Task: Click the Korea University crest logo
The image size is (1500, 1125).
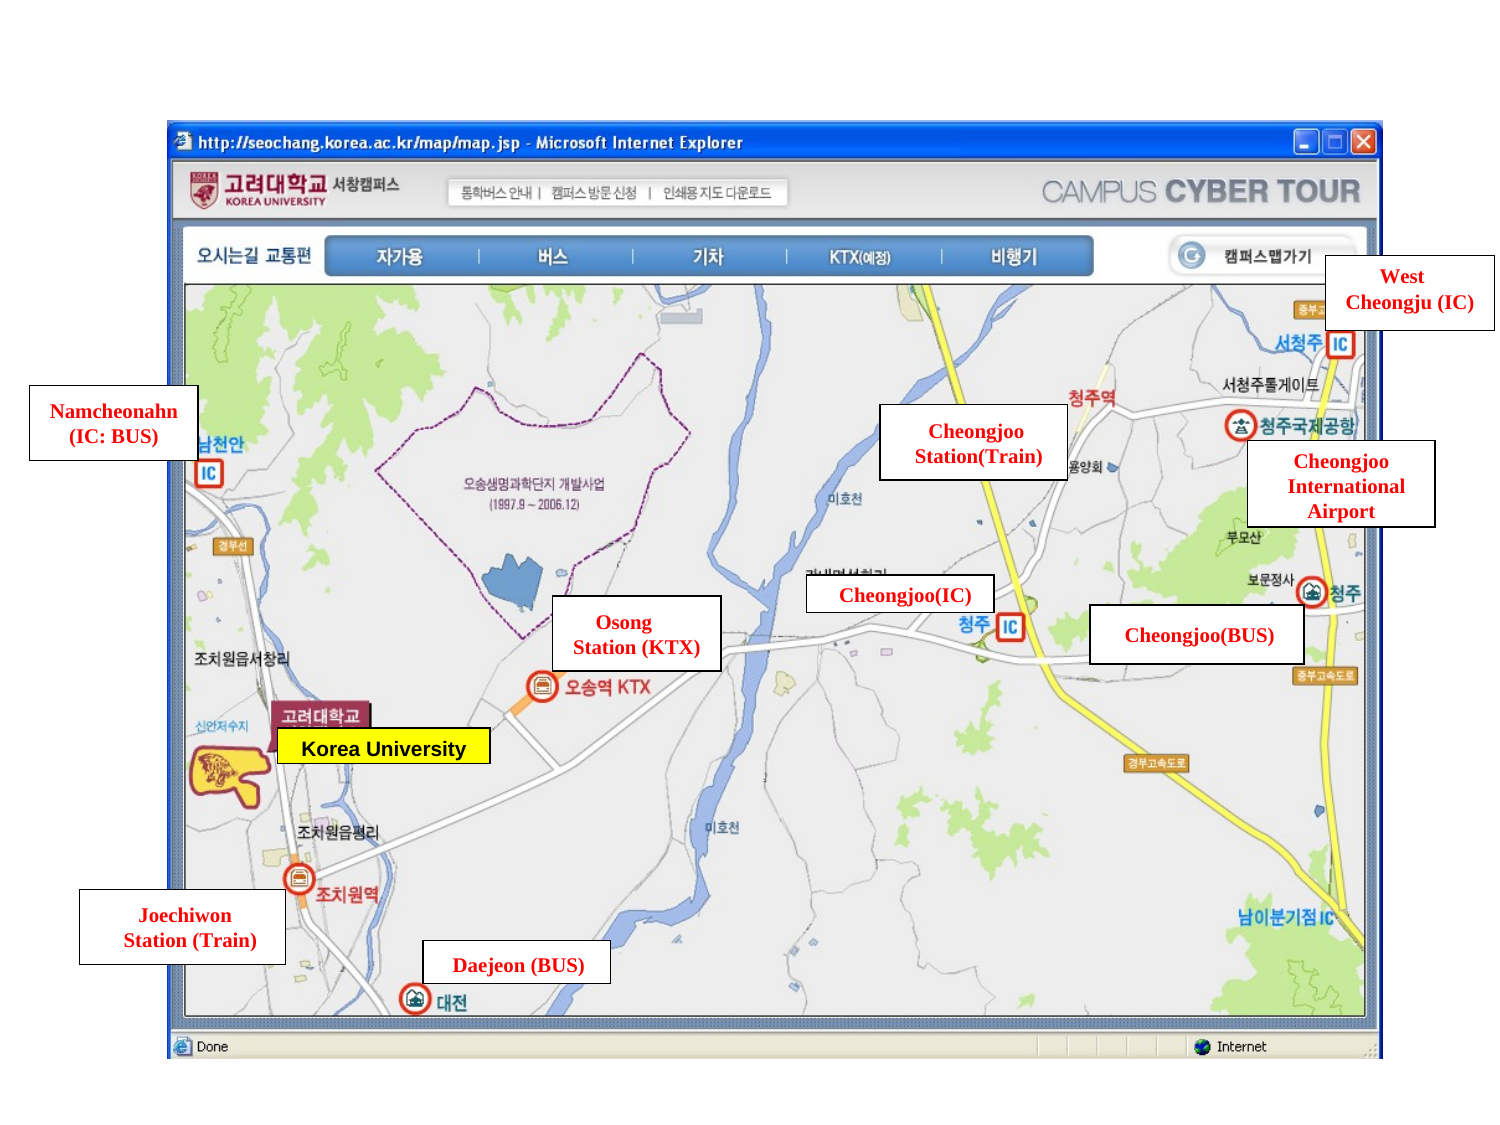Action: (x=204, y=190)
